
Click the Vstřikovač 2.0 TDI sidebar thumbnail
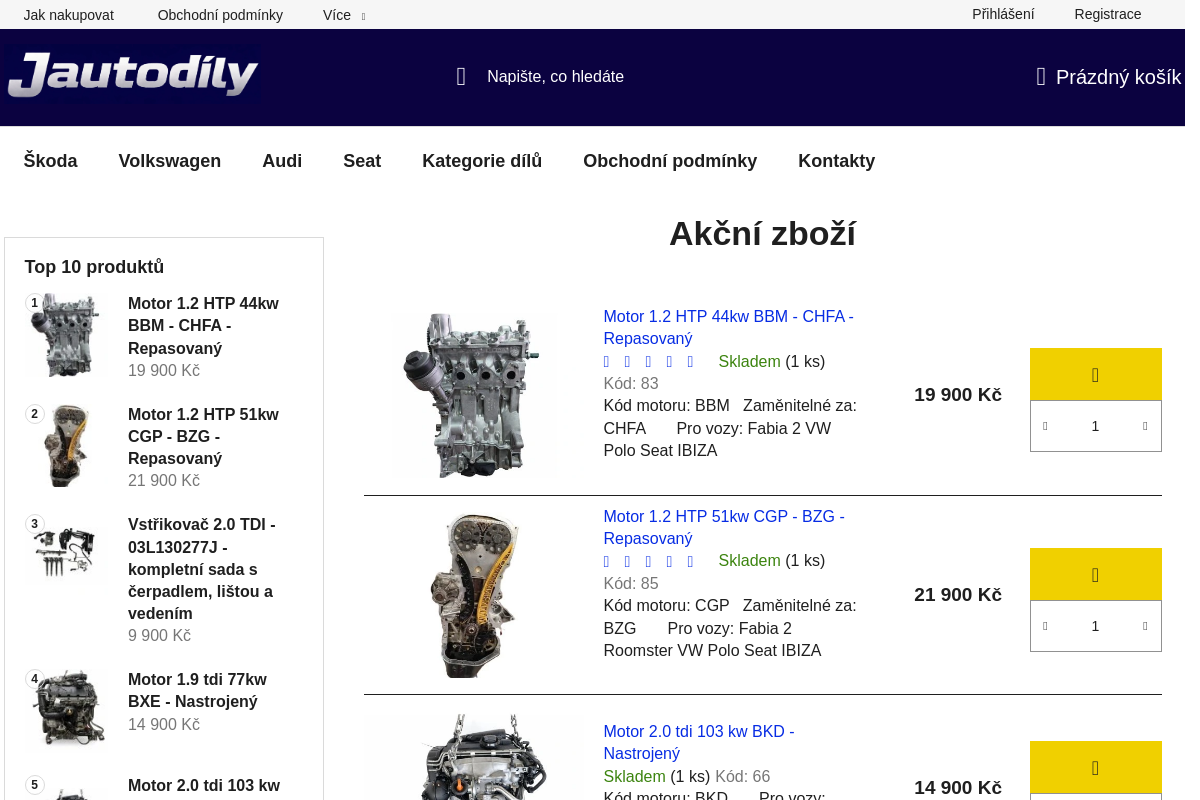click(66, 551)
